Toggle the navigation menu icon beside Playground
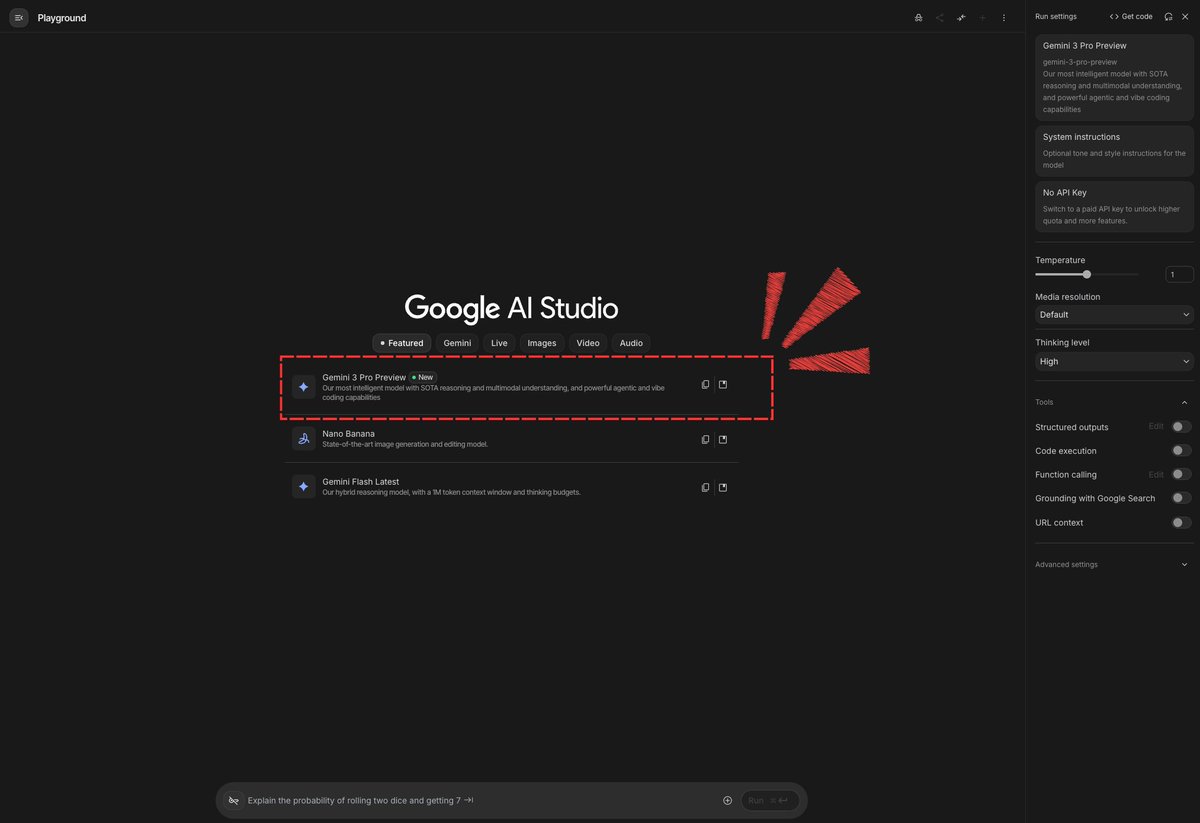The width and height of the screenshot is (1200, 823). click(18, 18)
